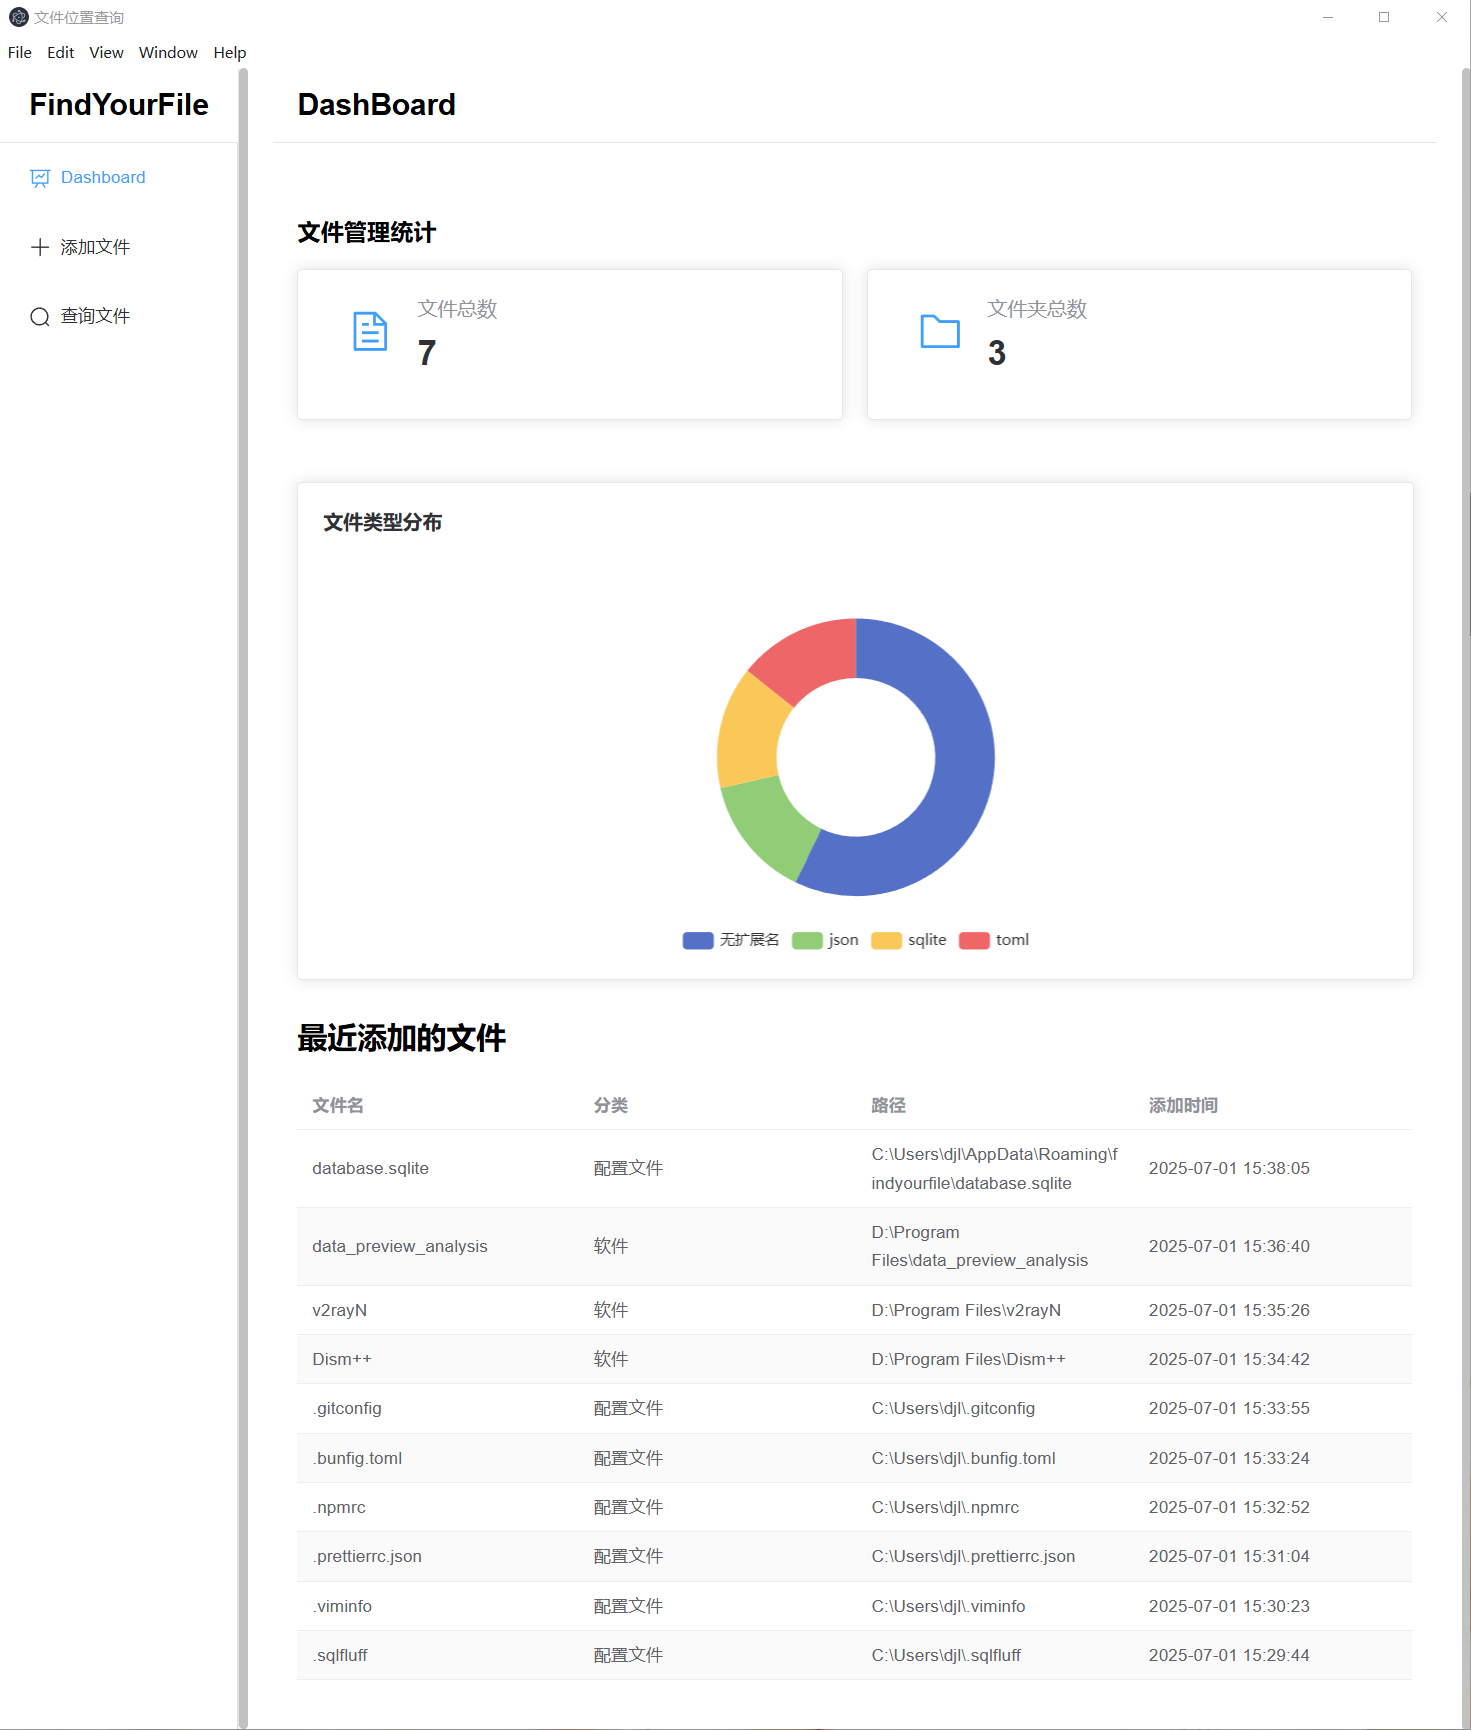
Task: Toggle the json legend entry
Action: tap(826, 940)
